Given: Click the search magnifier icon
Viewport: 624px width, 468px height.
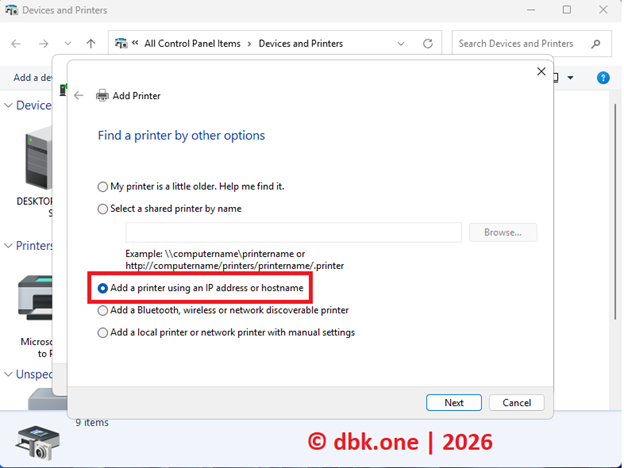Looking at the screenshot, I should pyautogui.click(x=595, y=44).
